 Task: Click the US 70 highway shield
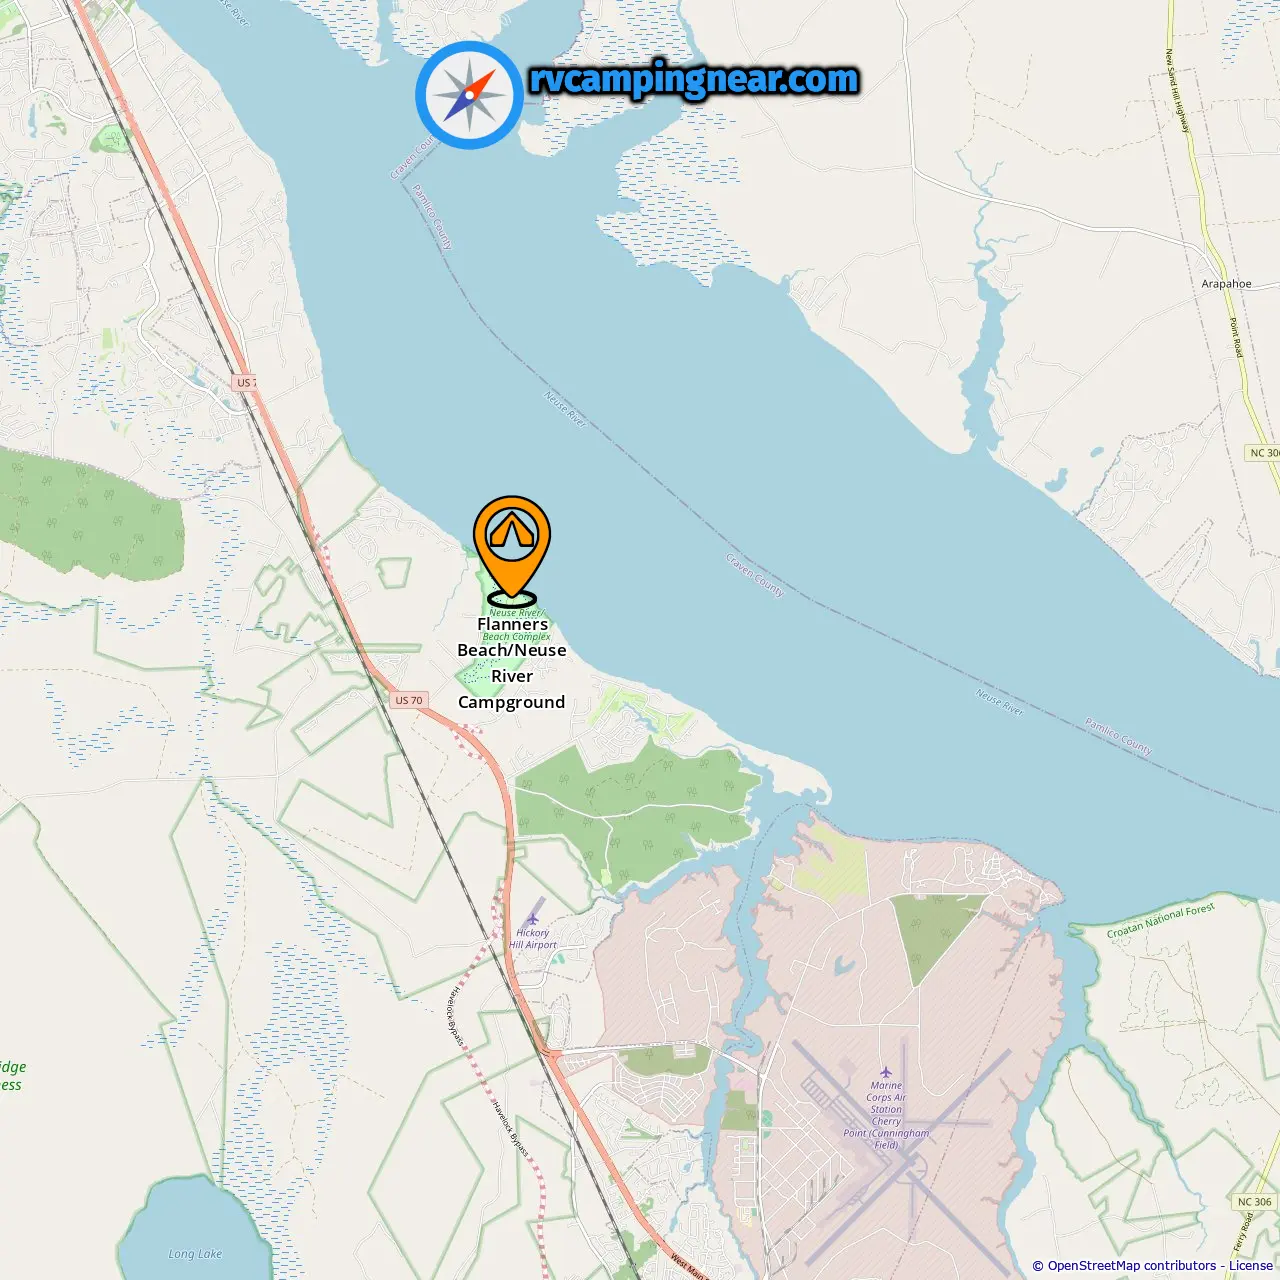click(409, 700)
